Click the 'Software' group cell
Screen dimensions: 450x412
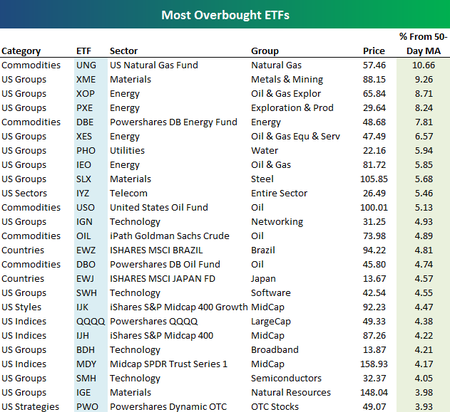pyautogui.click(x=271, y=293)
